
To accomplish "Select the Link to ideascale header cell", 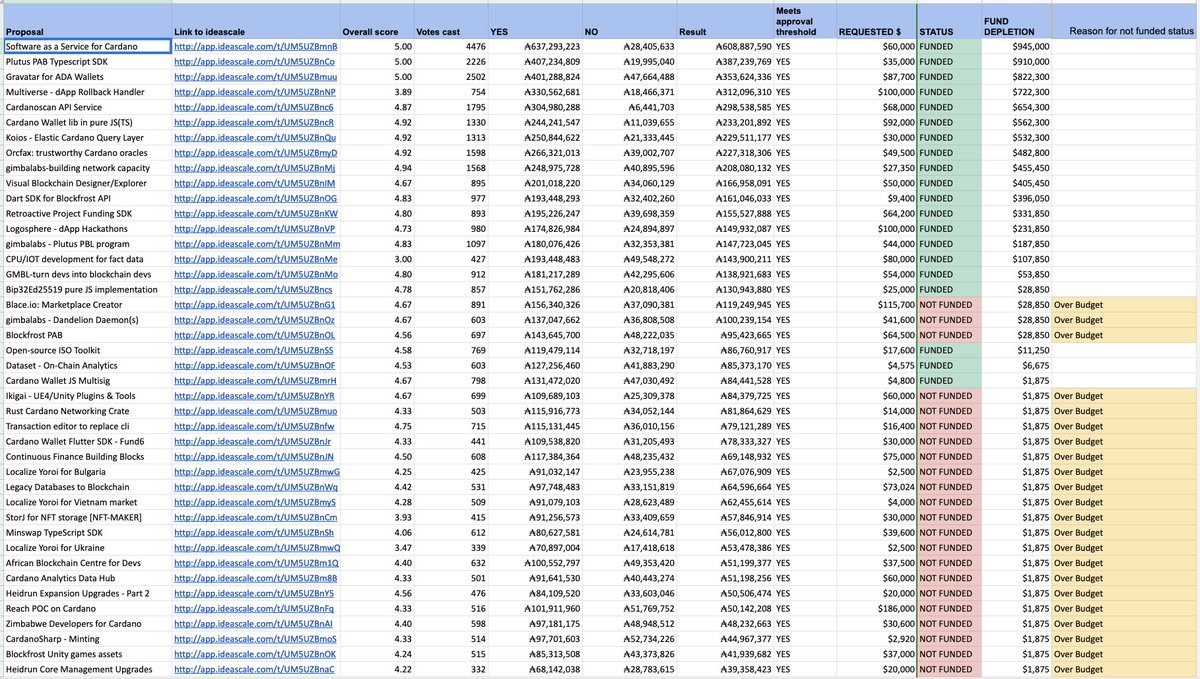I will (x=254, y=21).
